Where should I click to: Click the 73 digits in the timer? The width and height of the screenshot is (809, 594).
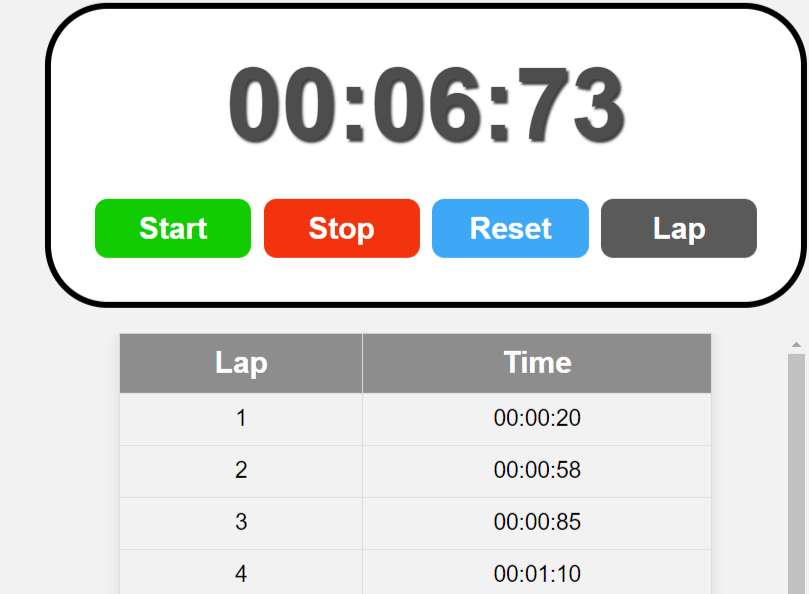point(572,105)
